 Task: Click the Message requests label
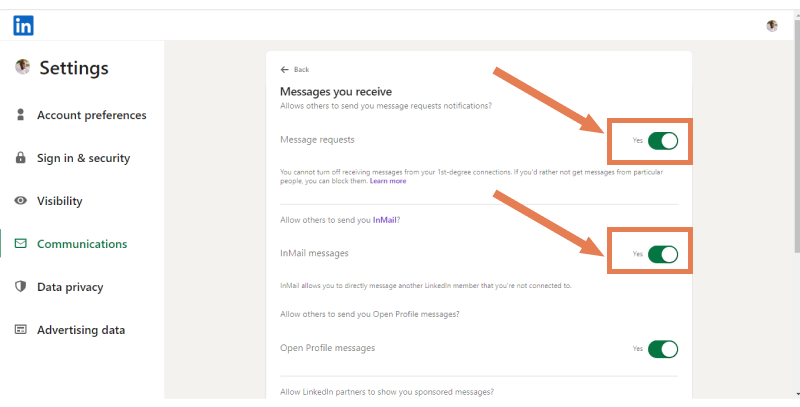[x=317, y=140]
